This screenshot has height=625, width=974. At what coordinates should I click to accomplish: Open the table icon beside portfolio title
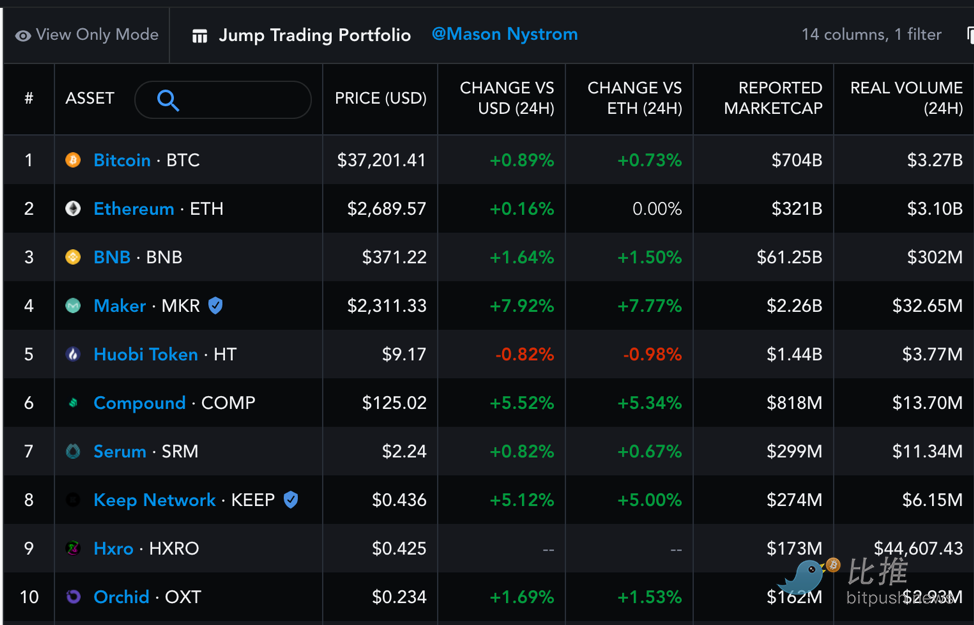[199, 36]
